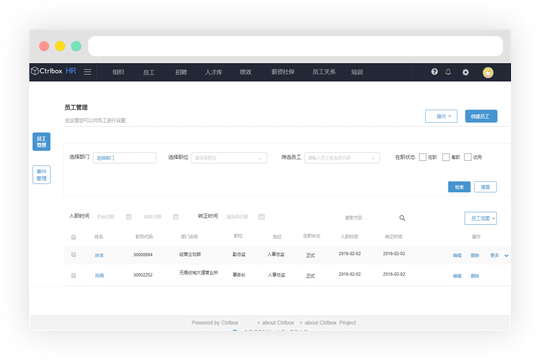Click the hamburger menu icon beside Ctrlbox HR
This screenshot has width=540, height=360.
pos(87,72)
